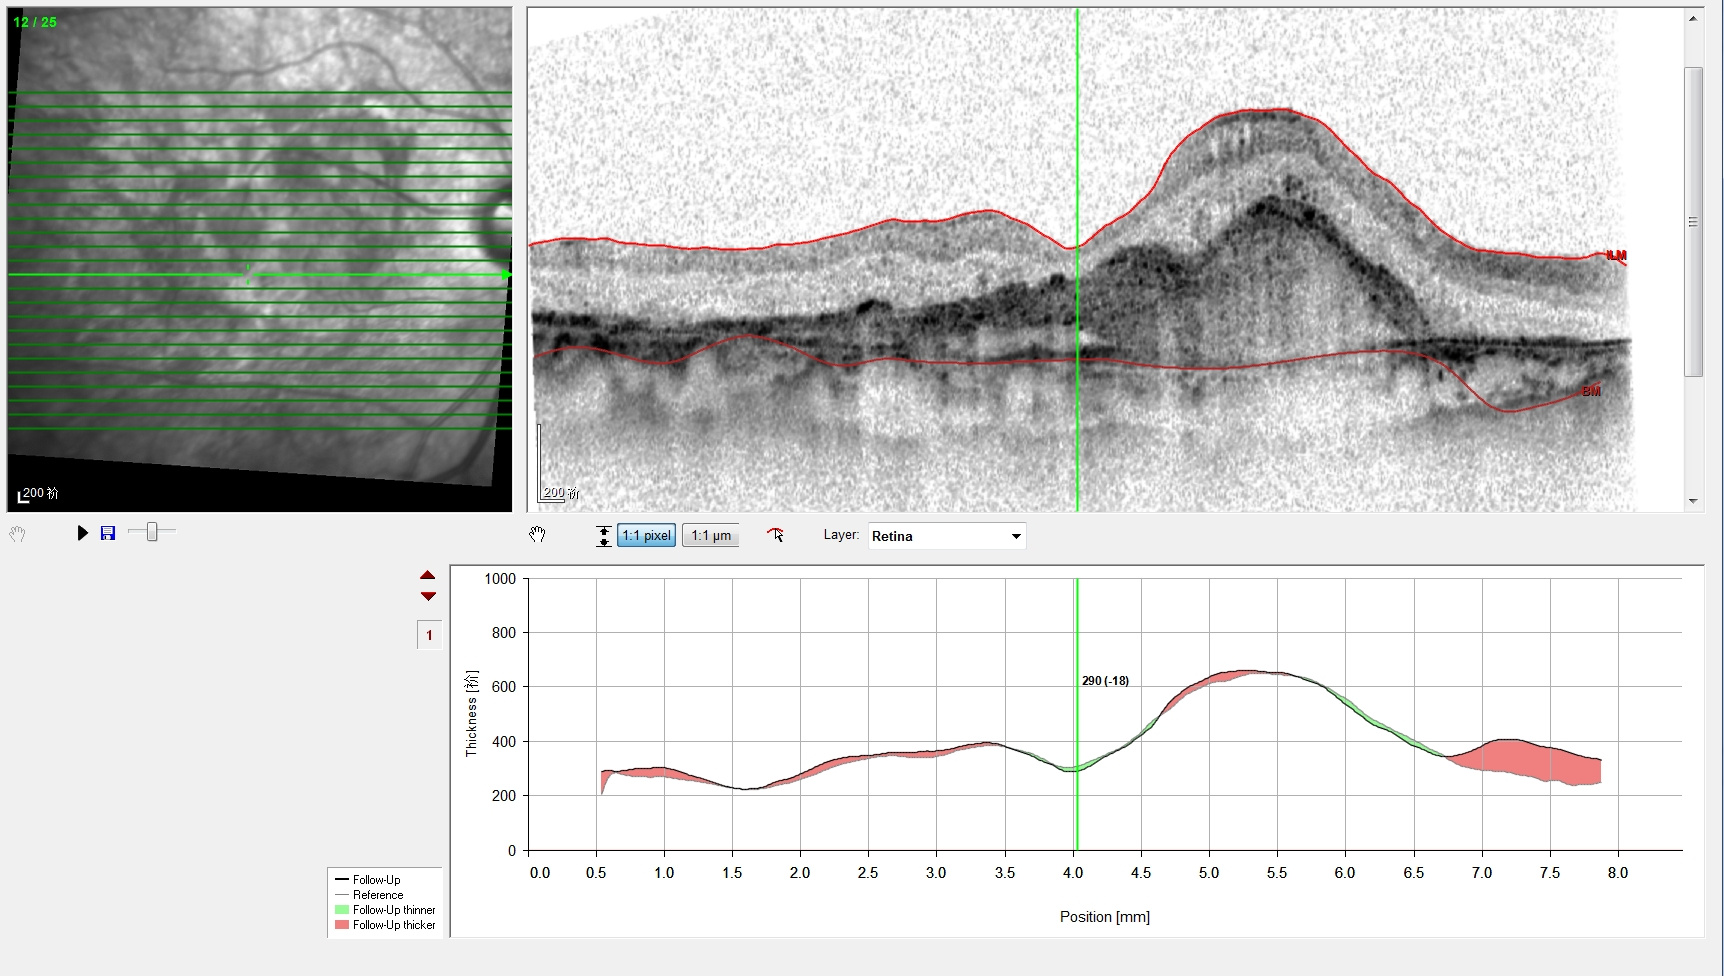Select the hand tool under OCT scan
Viewport: 1724px width, 976px height.
538,535
